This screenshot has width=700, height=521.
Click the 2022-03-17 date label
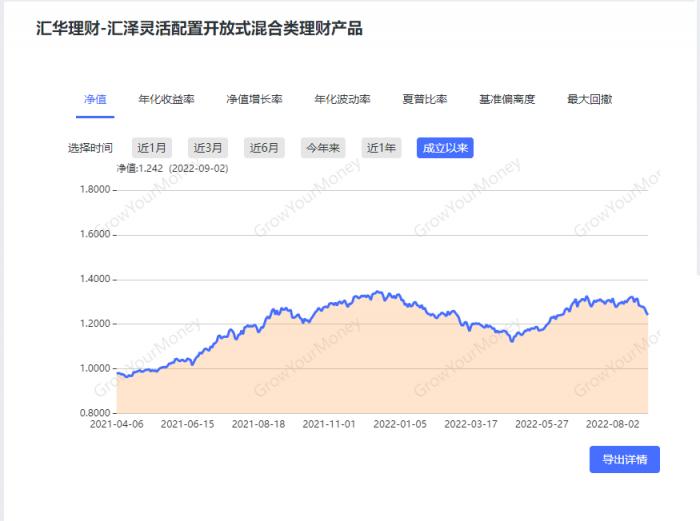(471, 424)
